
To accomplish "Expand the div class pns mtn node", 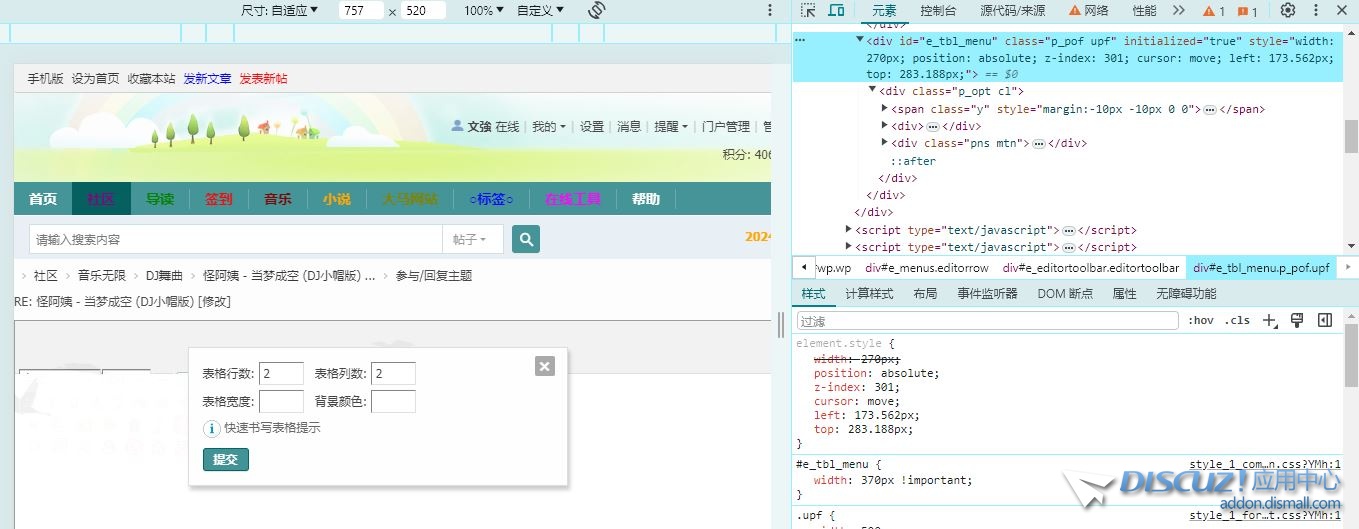I will 885,142.
